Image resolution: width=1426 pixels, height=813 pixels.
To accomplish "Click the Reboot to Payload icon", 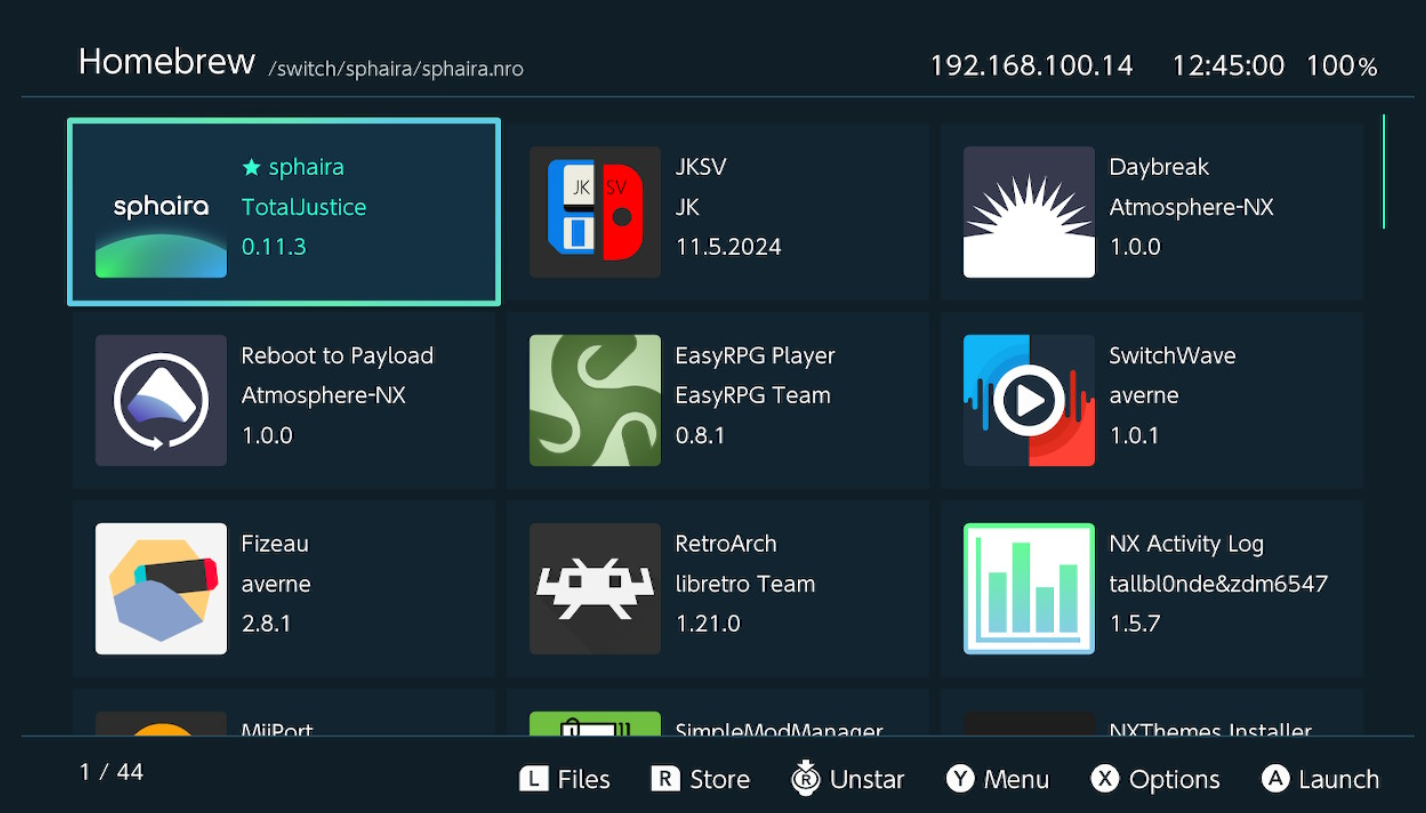I will [161, 400].
